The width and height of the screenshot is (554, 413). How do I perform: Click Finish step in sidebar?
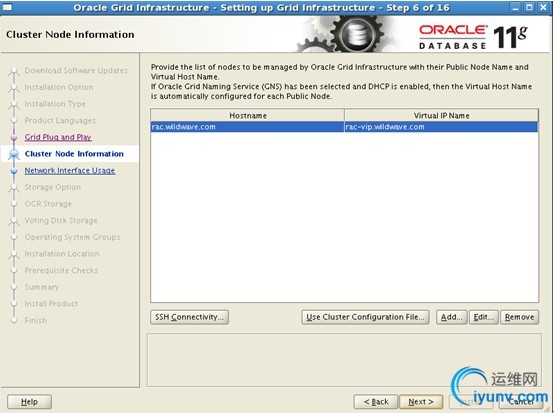[x=35, y=320]
